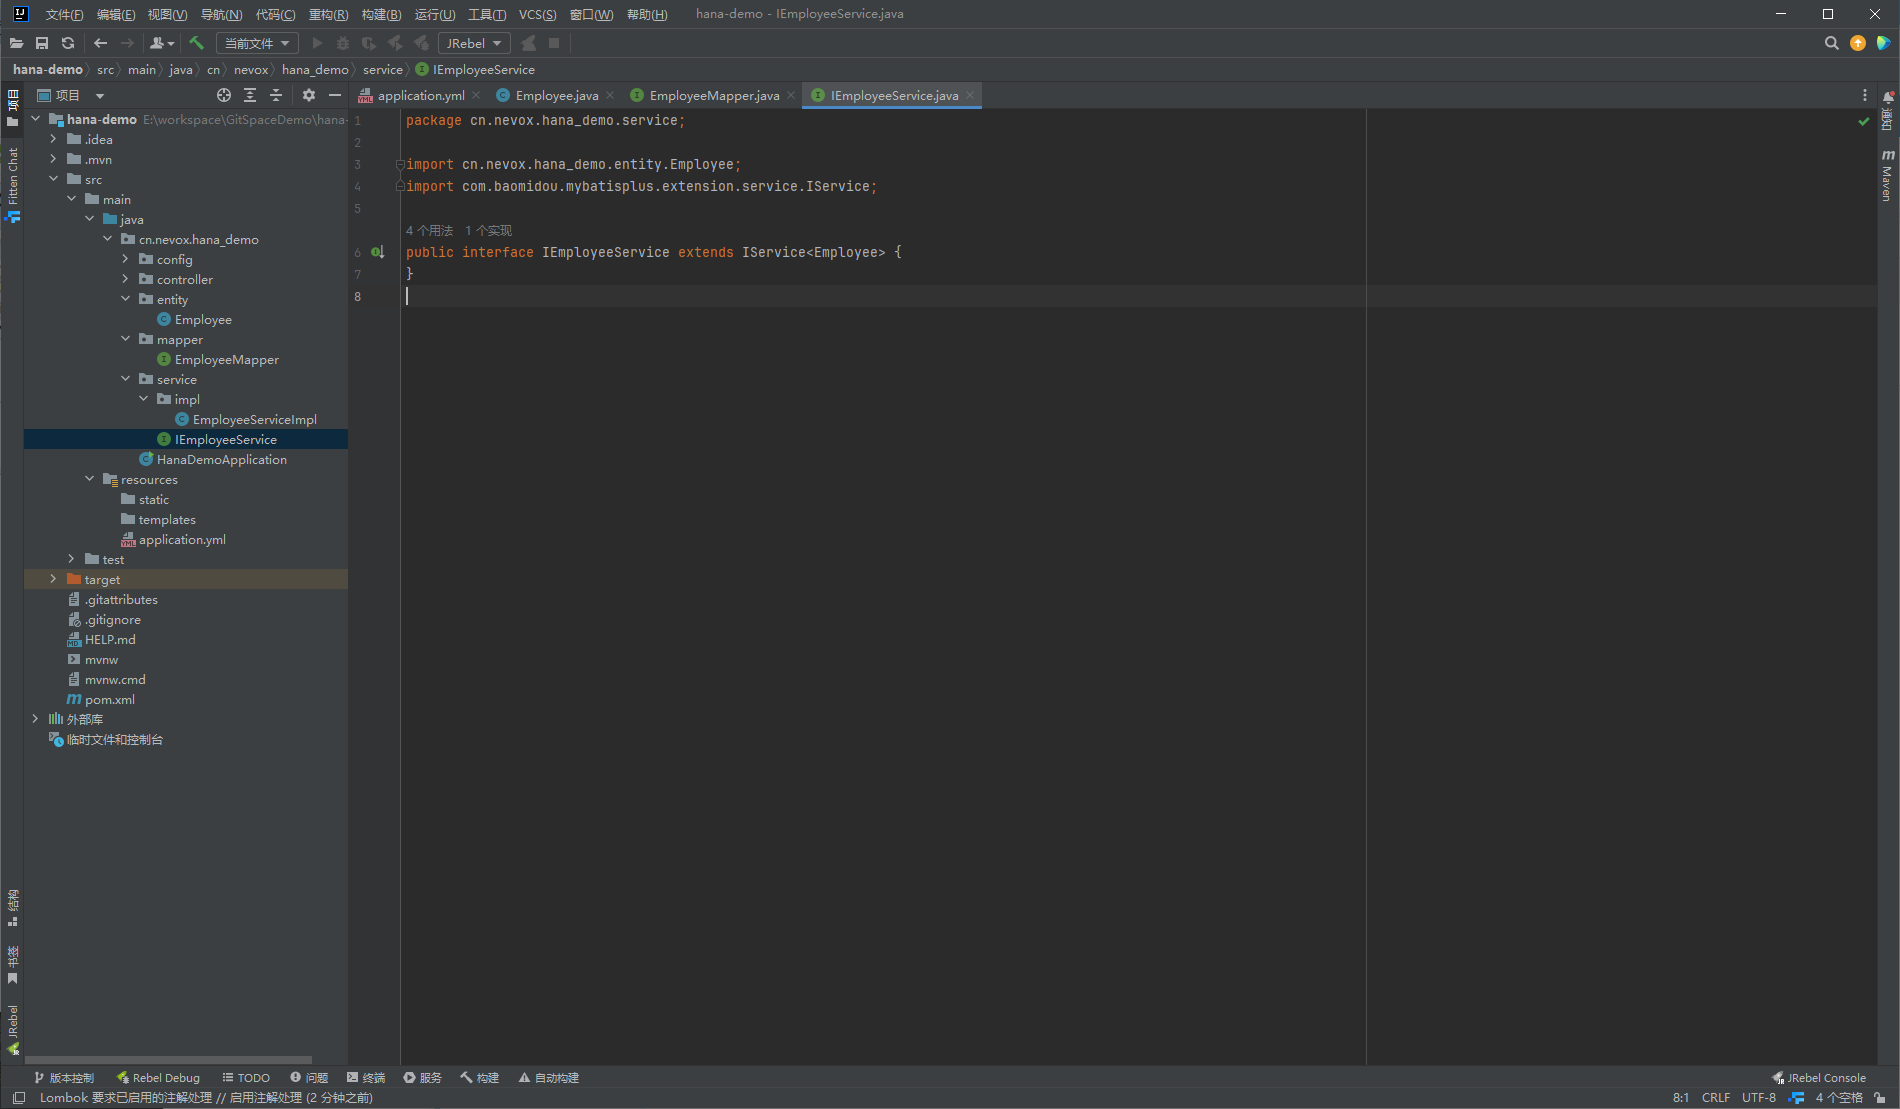Click the hana_demo breadcrumb
The image size is (1900, 1109).
pos(315,69)
